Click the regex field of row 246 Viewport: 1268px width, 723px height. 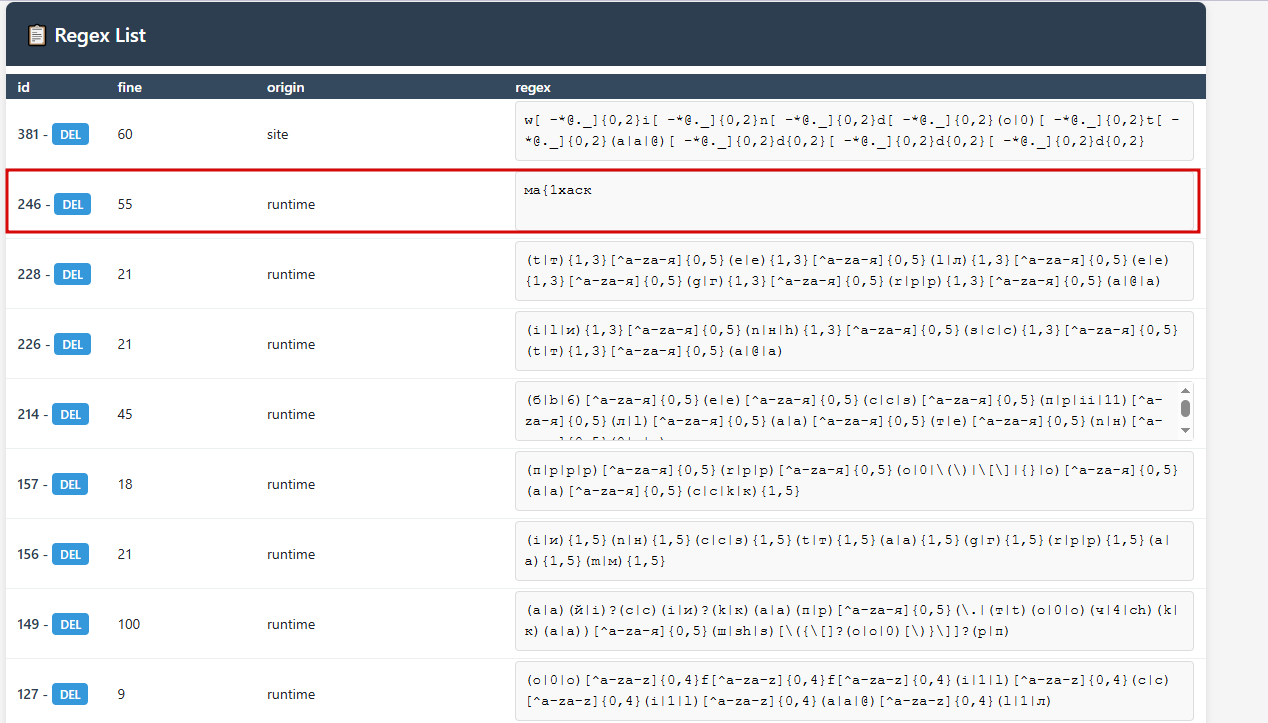854,201
